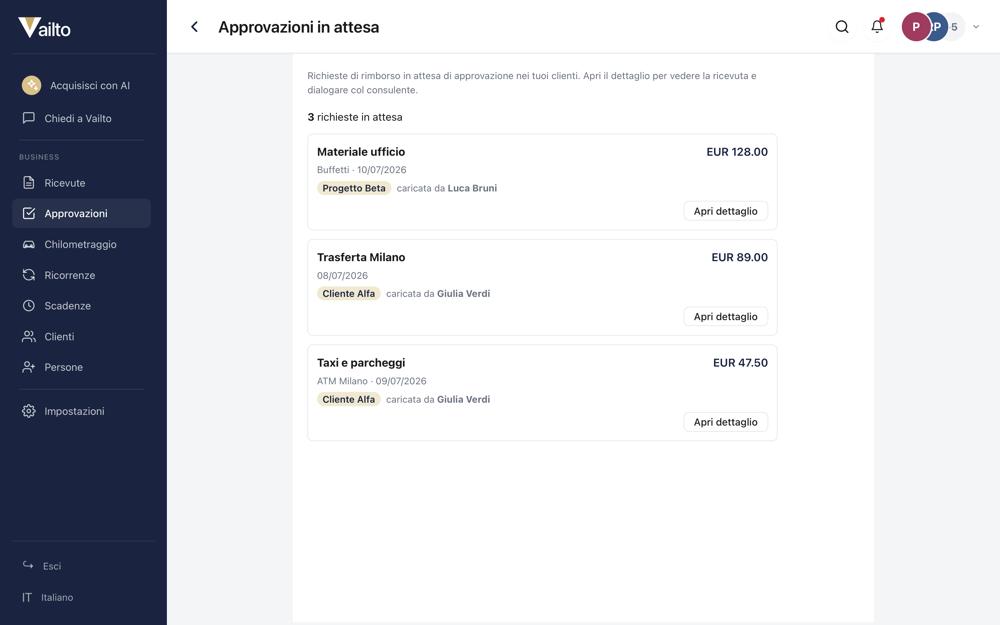Click the Acquisisci con AI sparkle icon

(x=31, y=85)
